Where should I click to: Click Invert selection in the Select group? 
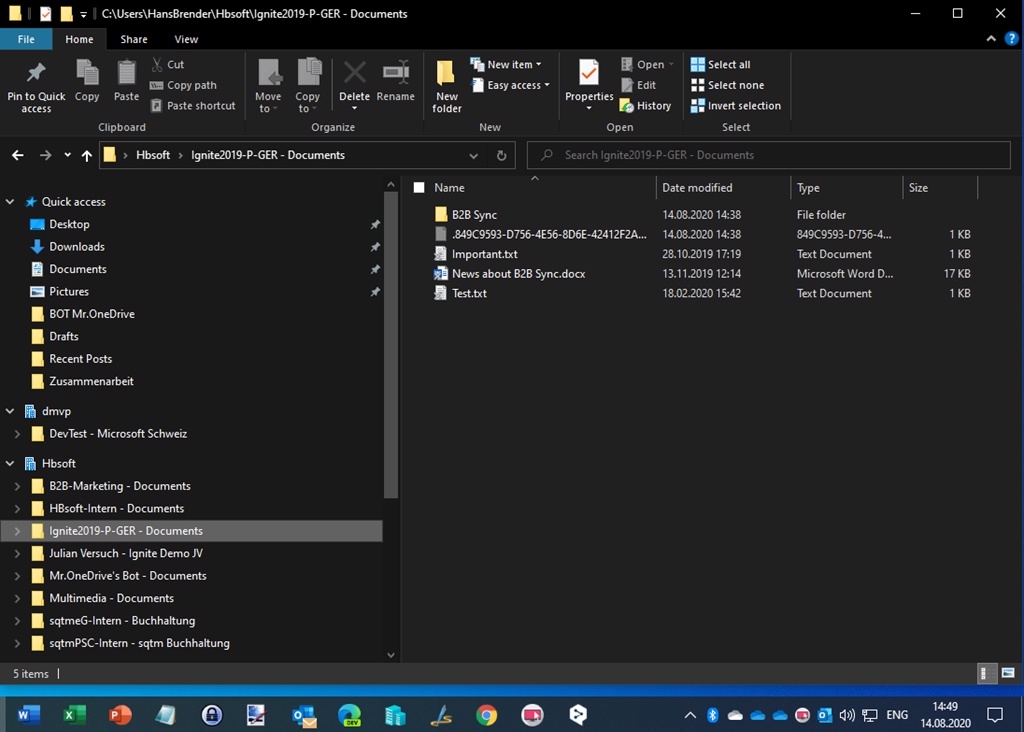point(736,106)
